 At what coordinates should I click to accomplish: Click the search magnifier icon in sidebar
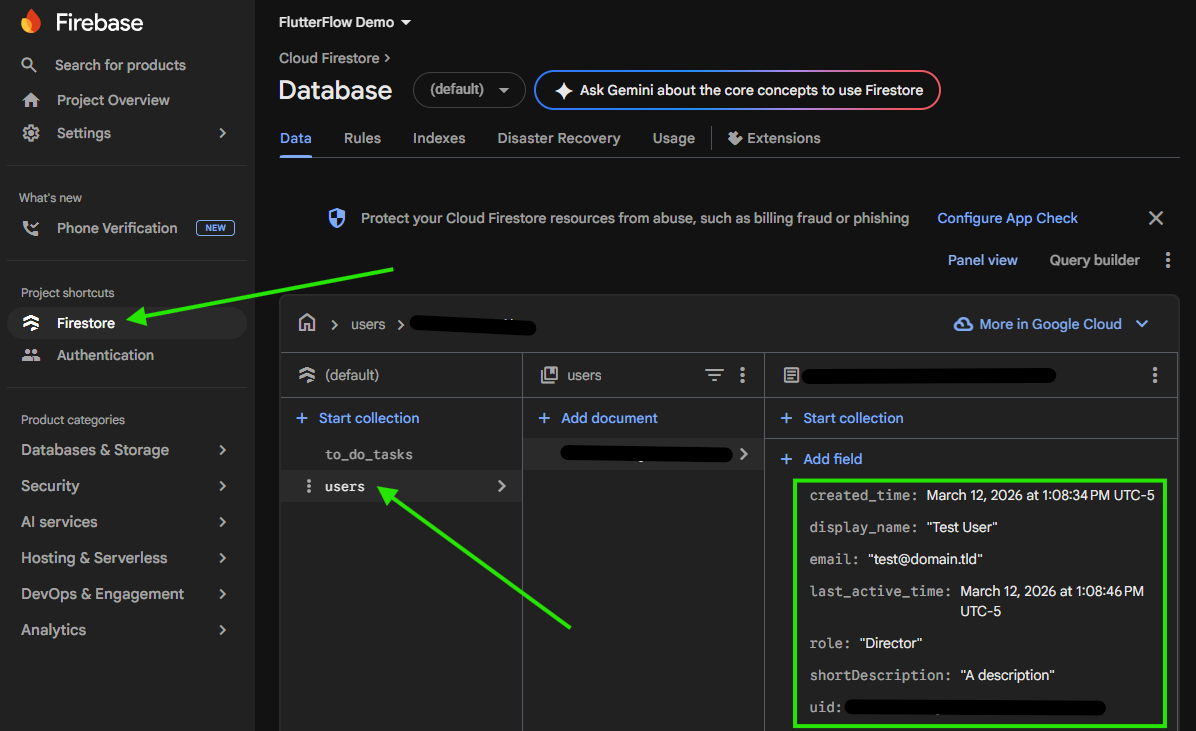(29, 65)
